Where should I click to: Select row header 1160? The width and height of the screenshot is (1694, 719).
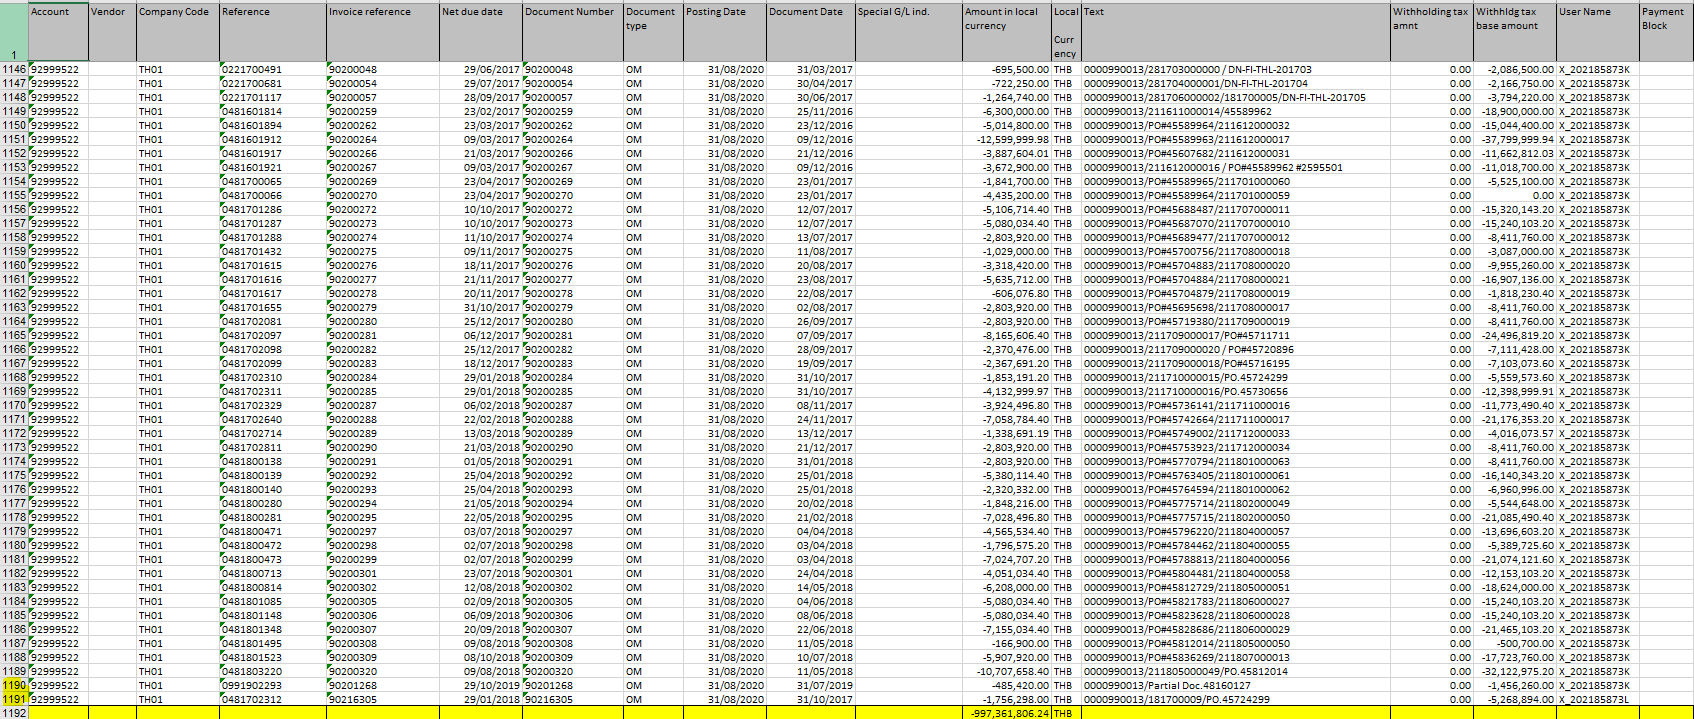tap(14, 266)
